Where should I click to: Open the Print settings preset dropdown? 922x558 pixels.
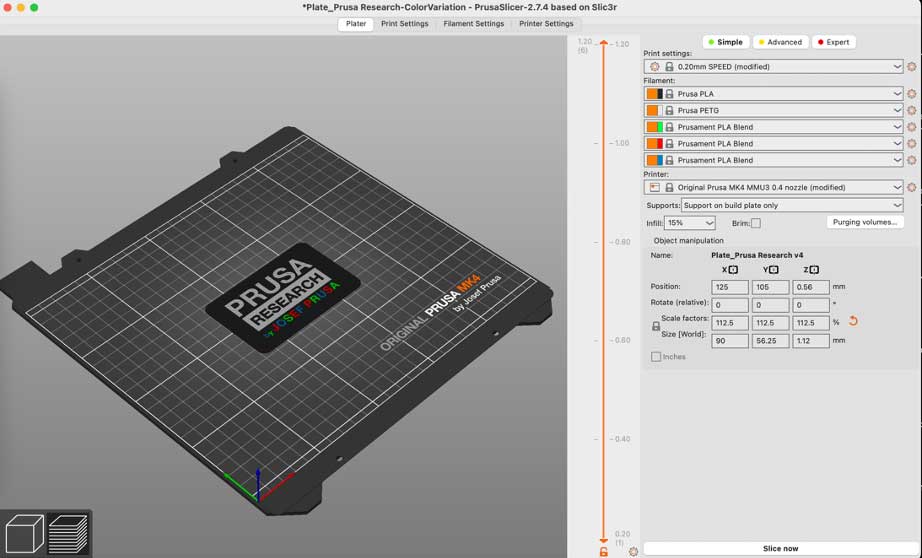point(773,66)
